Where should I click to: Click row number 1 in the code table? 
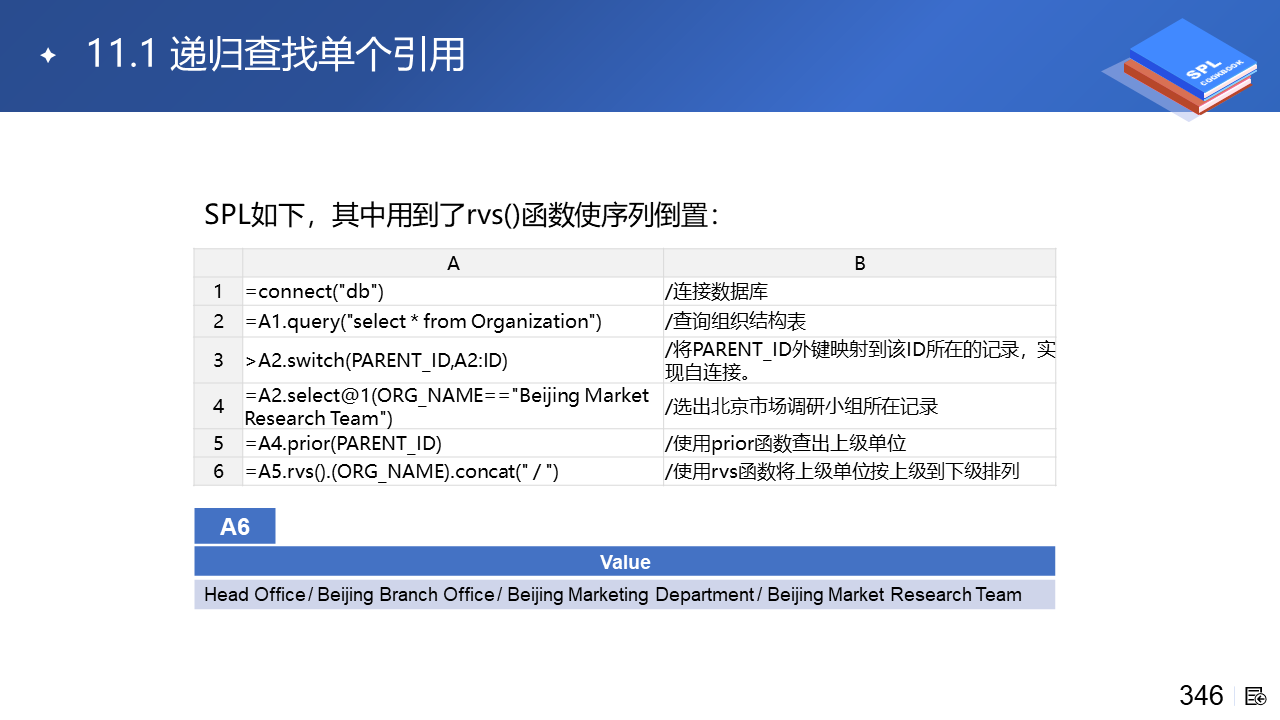coord(218,292)
